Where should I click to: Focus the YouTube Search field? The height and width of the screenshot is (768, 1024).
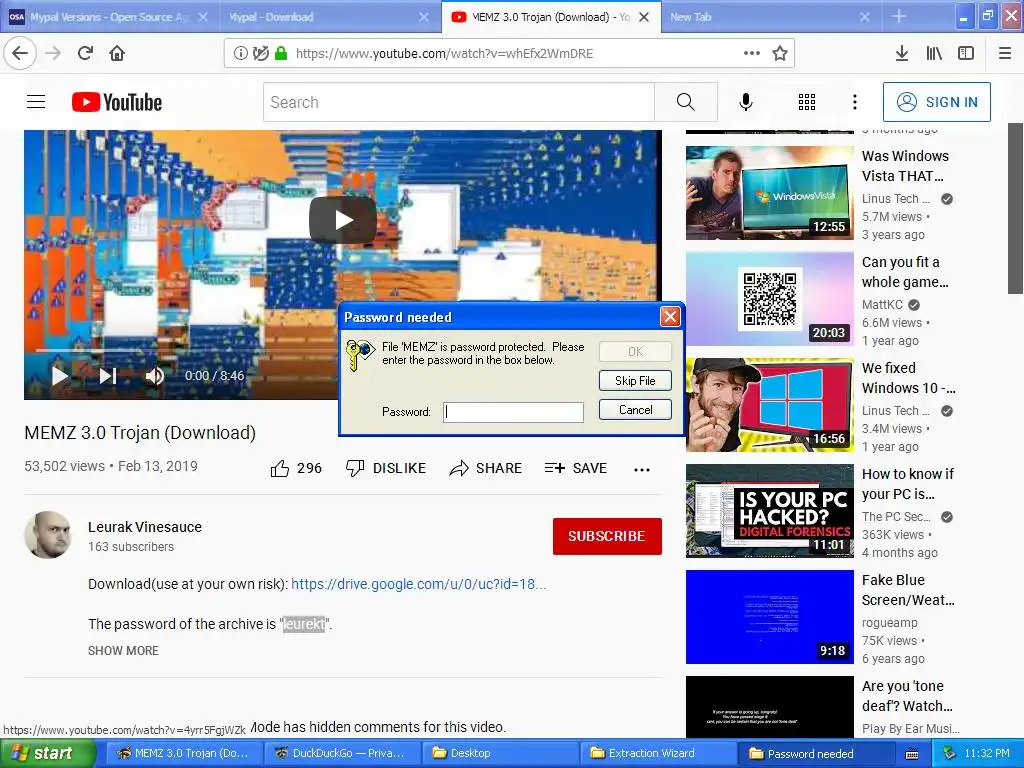click(x=458, y=102)
